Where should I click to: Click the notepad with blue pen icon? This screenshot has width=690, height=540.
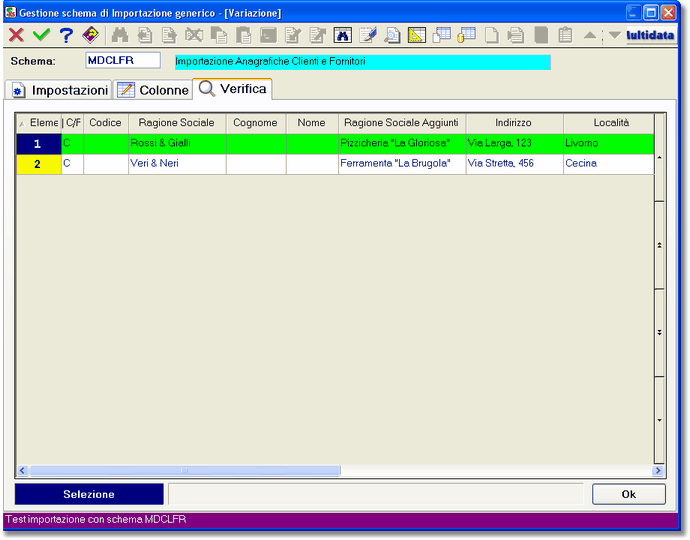coord(368,35)
